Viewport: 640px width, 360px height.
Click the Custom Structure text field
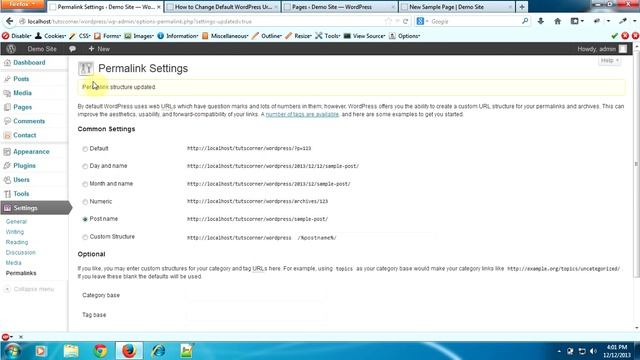click(366, 238)
